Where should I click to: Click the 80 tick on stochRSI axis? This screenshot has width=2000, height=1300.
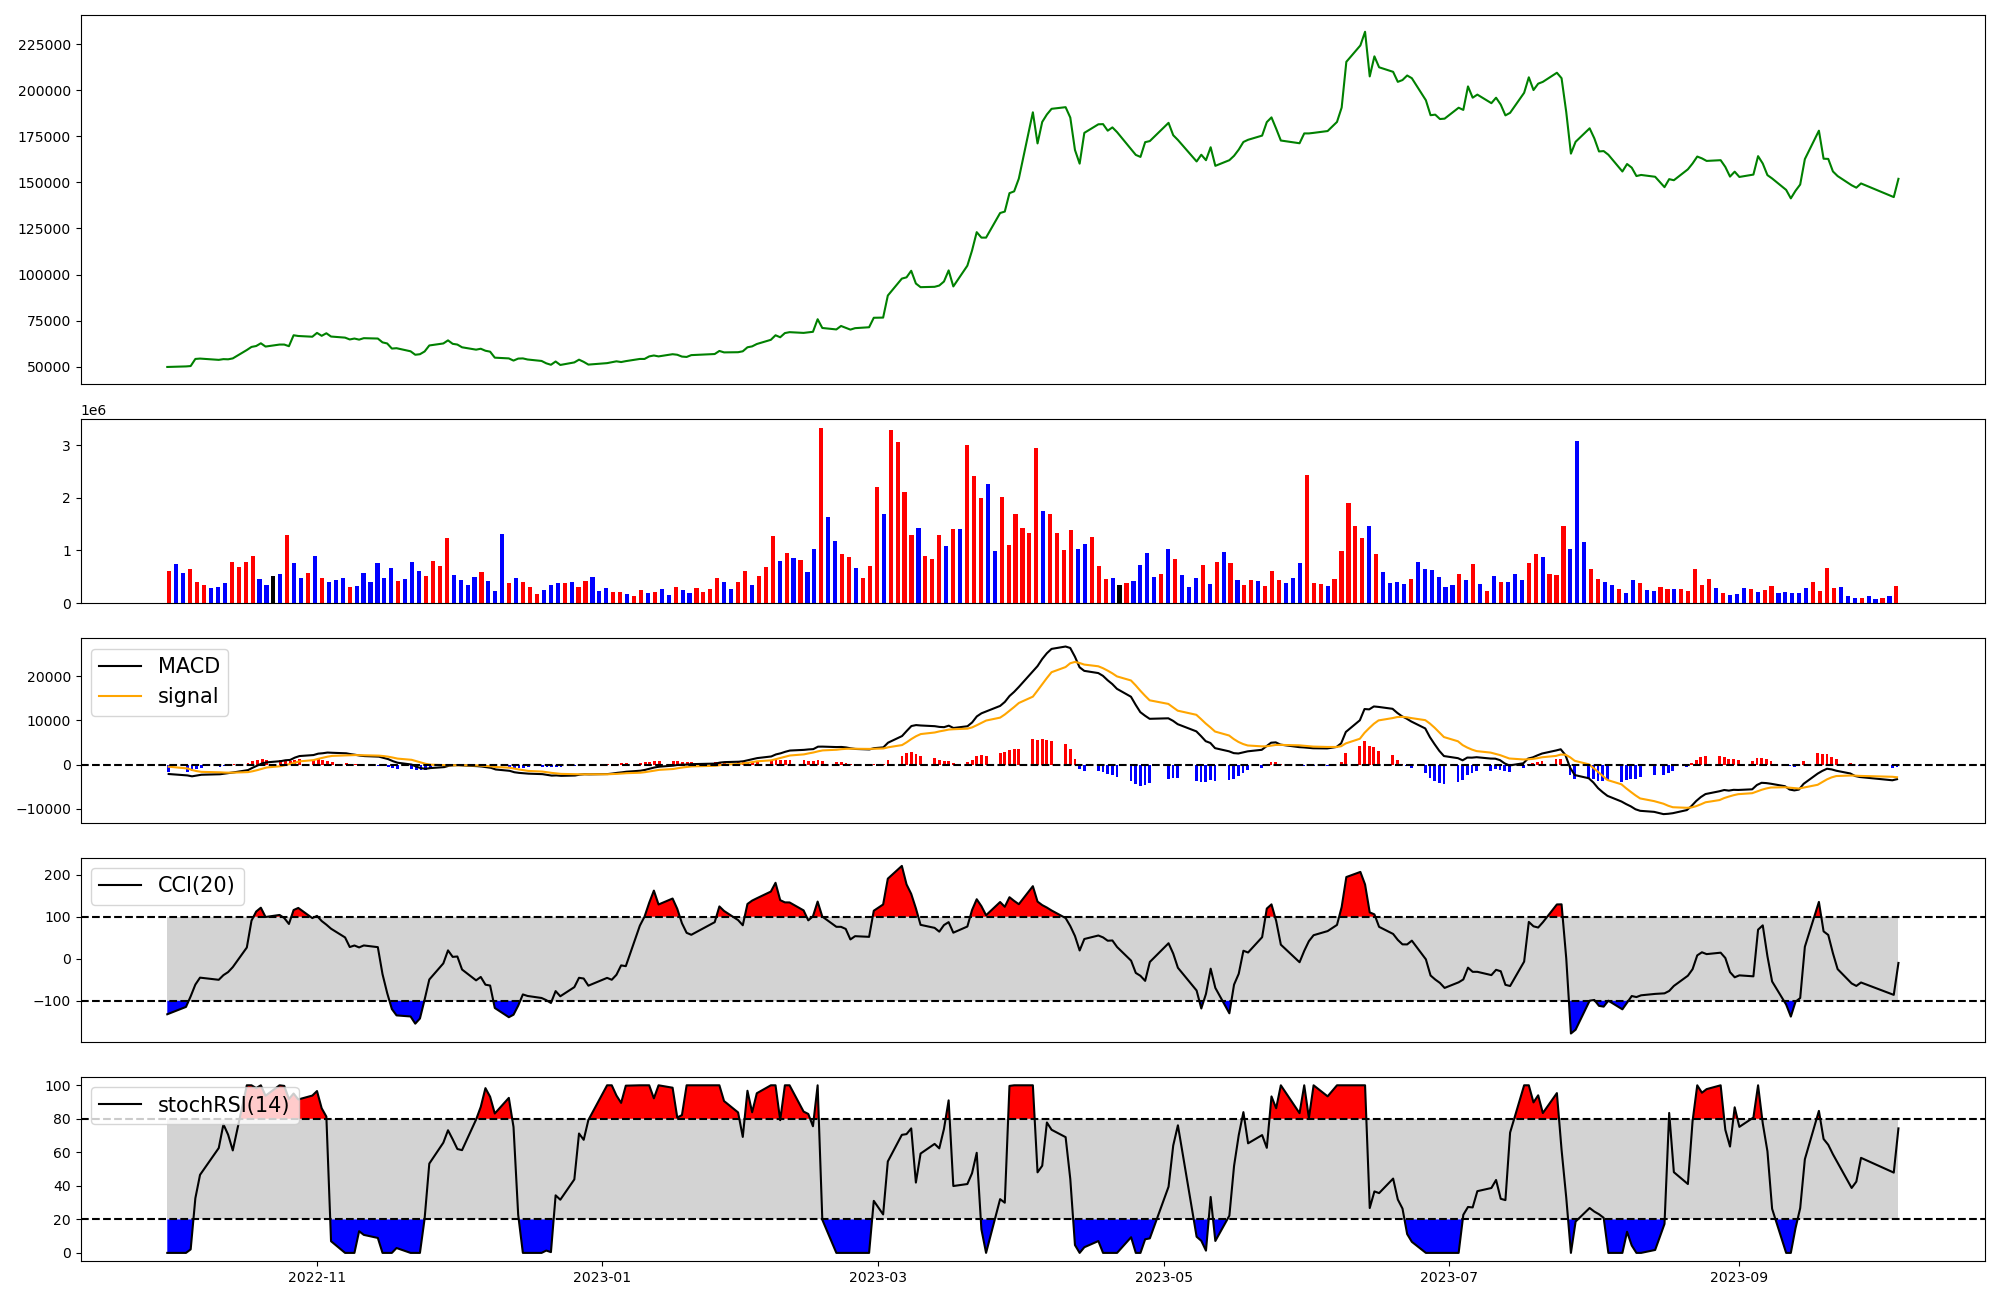click(x=62, y=1119)
